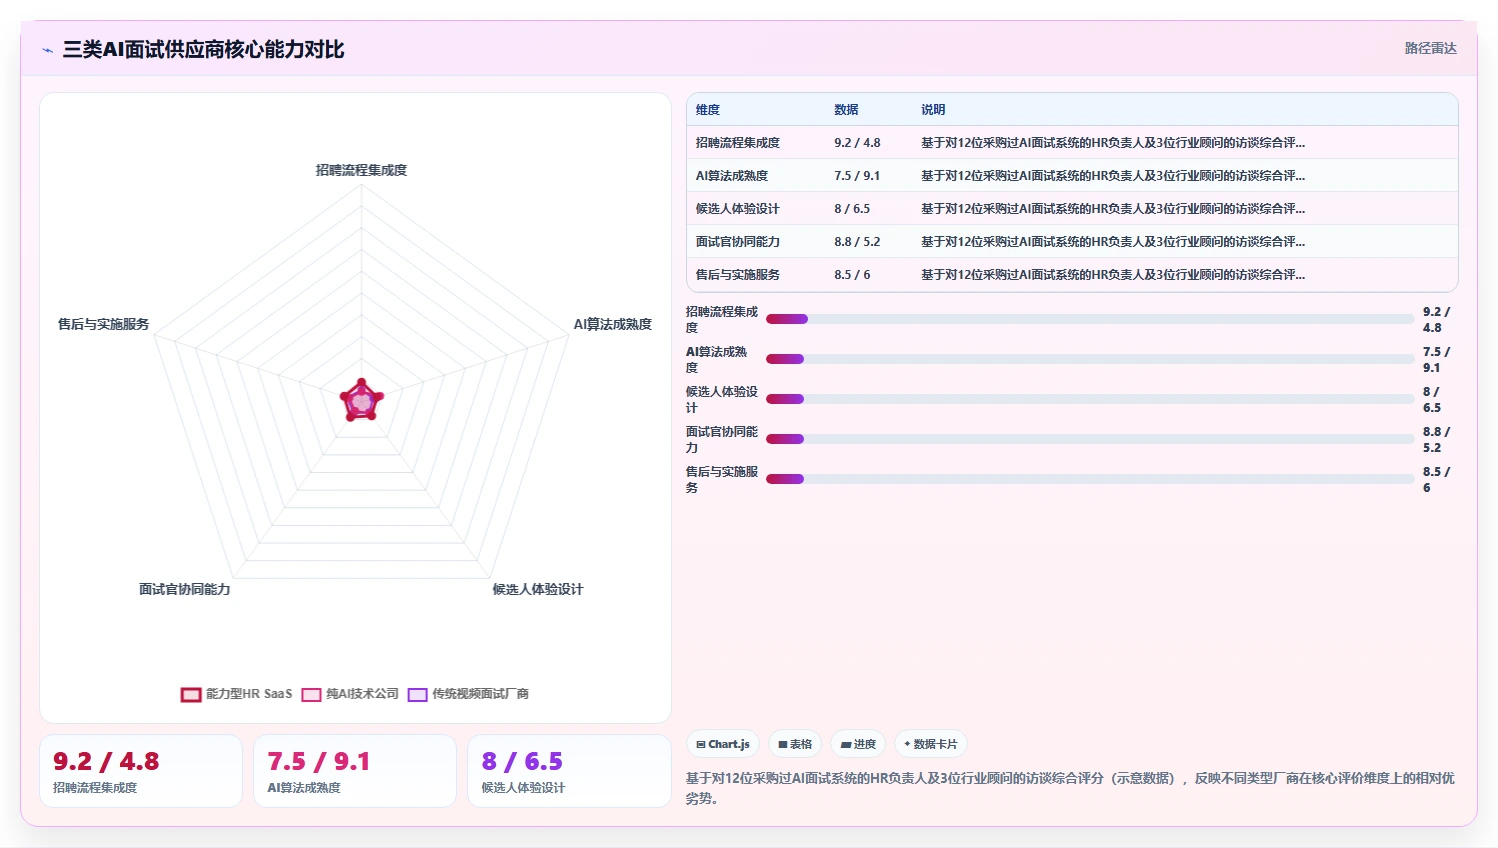Click the radar chart polygon at center
Image resolution: width=1498 pixels, height=848 pixels.
point(361,401)
